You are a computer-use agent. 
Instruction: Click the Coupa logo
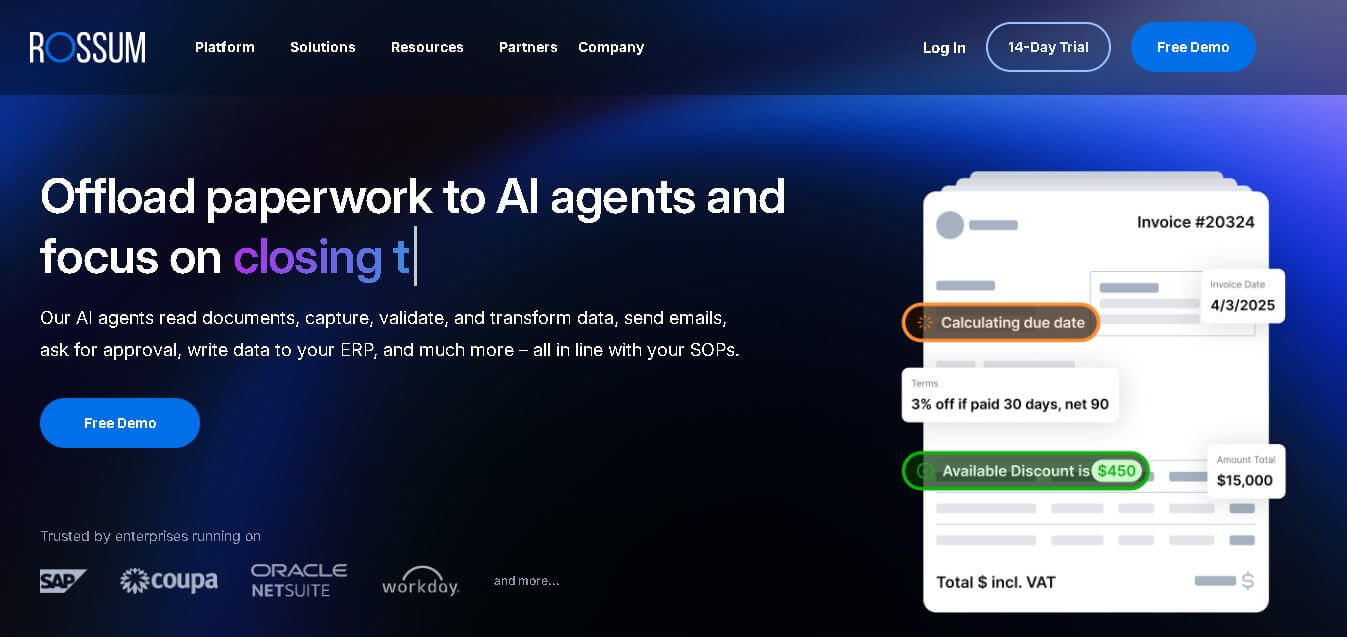pos(168,580)
